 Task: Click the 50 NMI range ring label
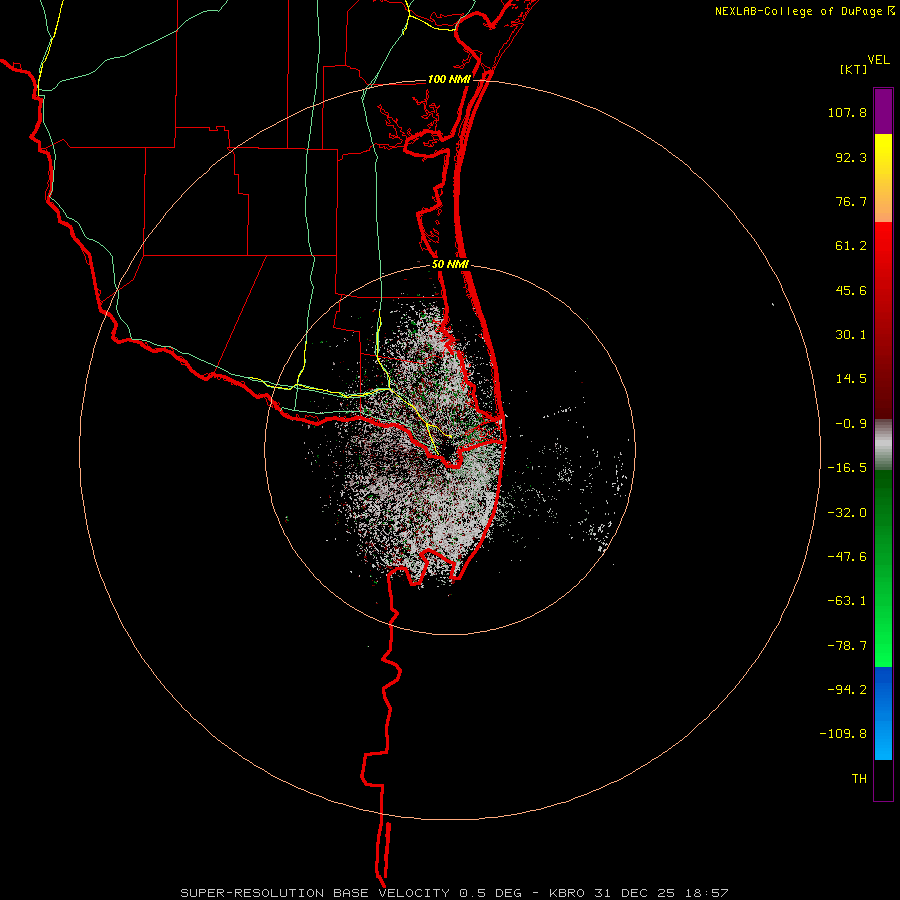point(450,265)
